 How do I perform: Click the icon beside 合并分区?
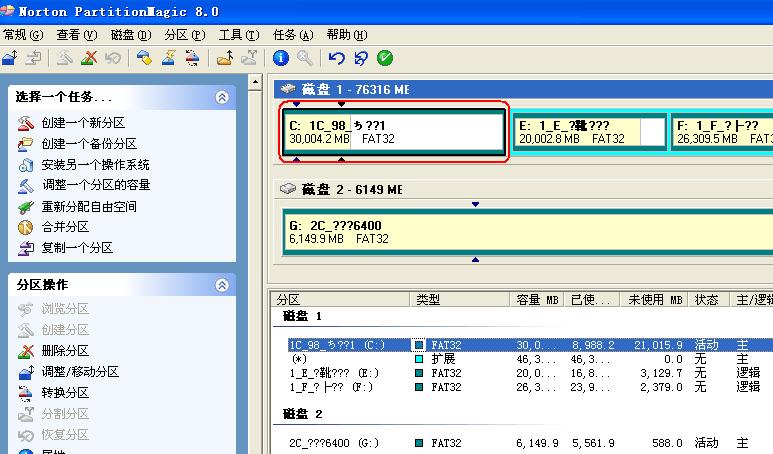point(26,227)
